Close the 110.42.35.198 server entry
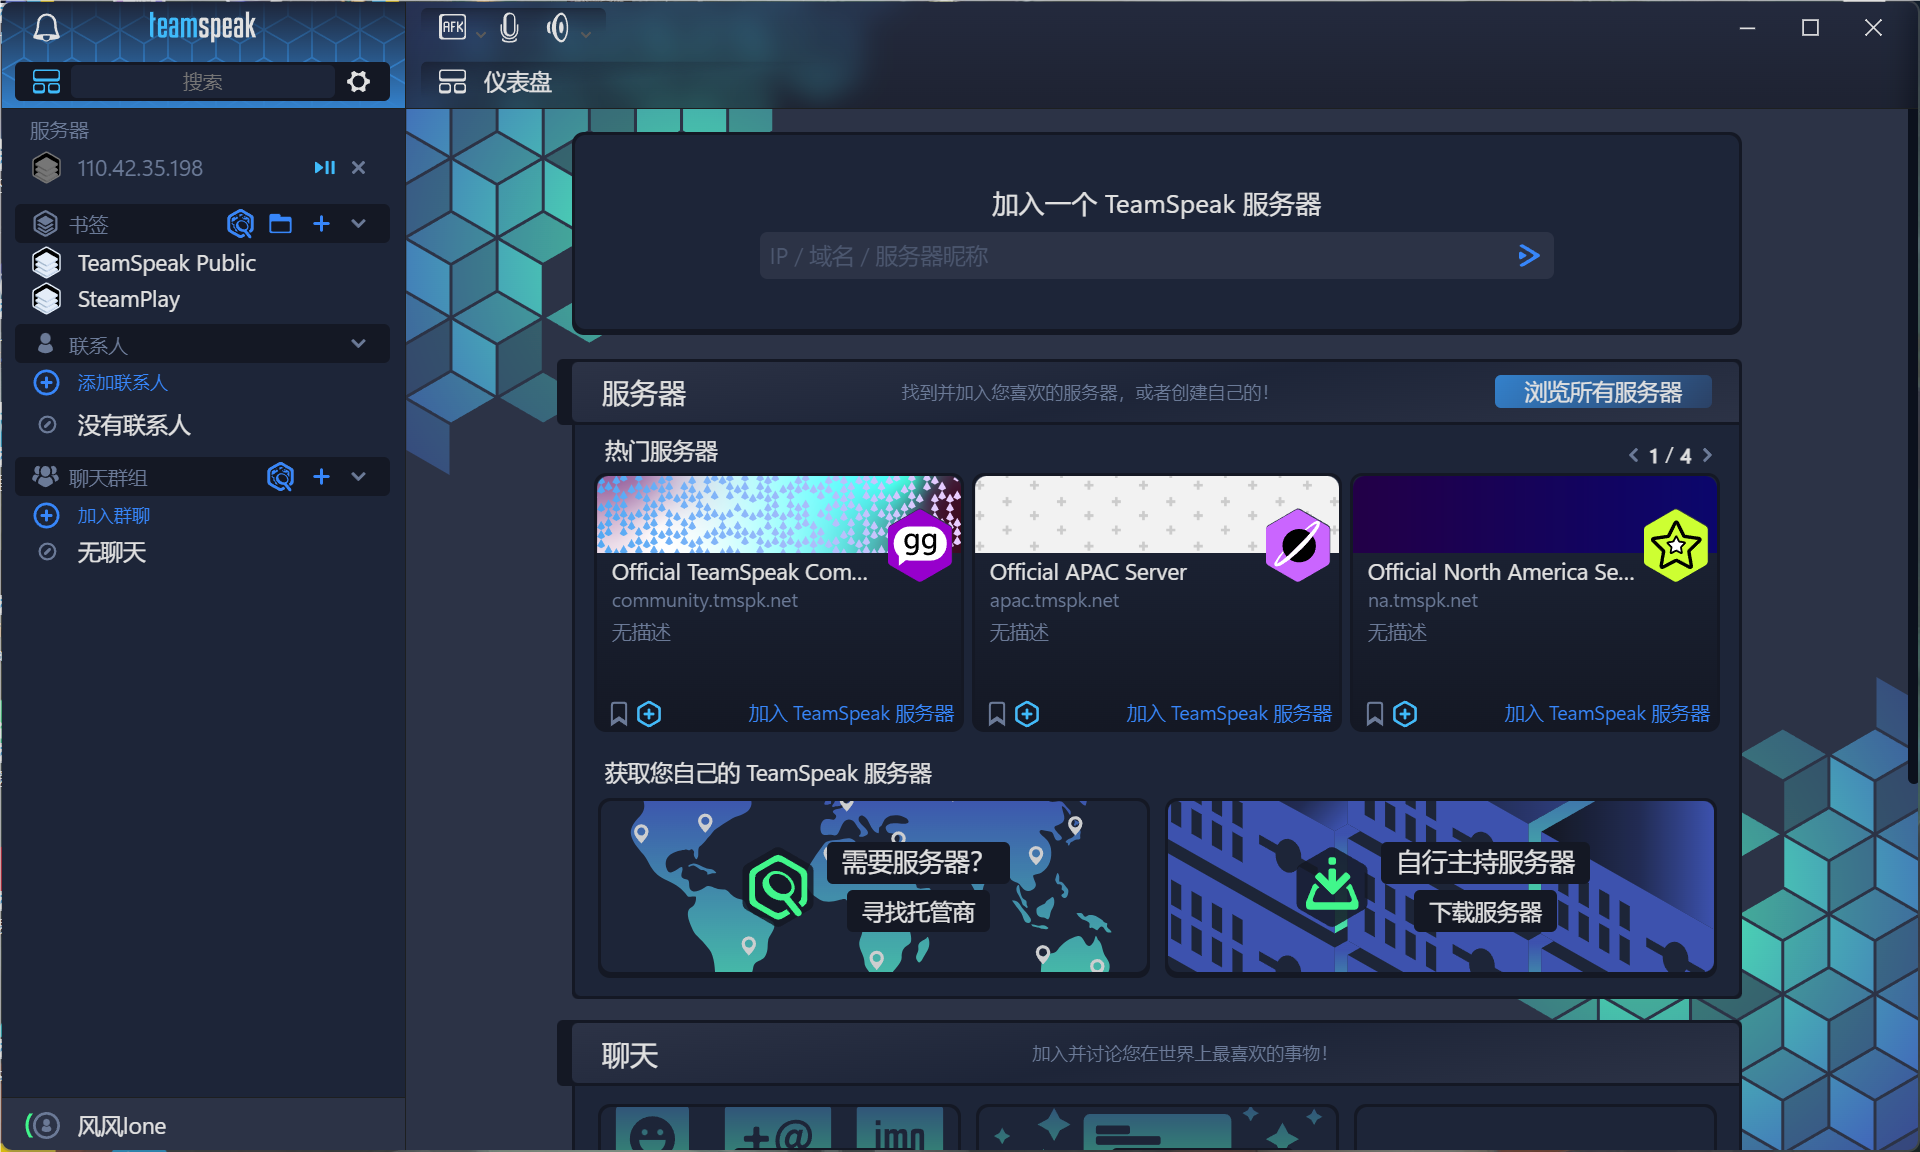Image resolution: width=1920 pixels, height=1152 pixels. click(359, 168)
